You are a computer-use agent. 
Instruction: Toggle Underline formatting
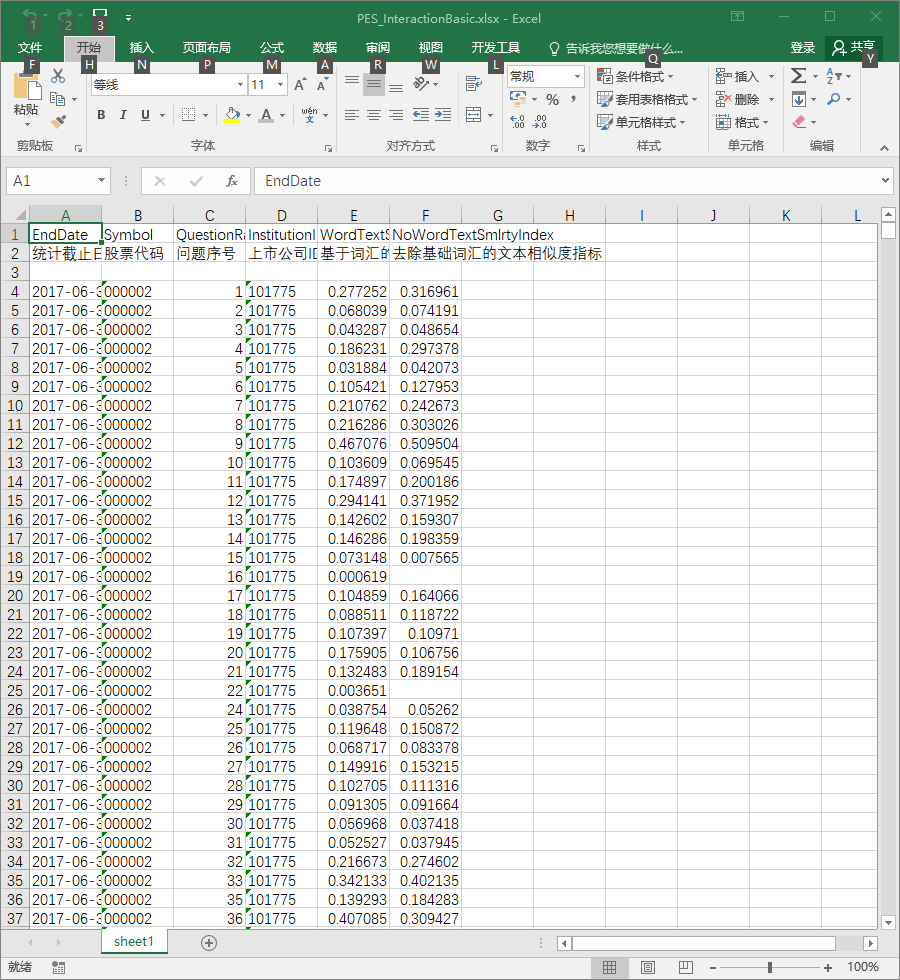point(146,115)
